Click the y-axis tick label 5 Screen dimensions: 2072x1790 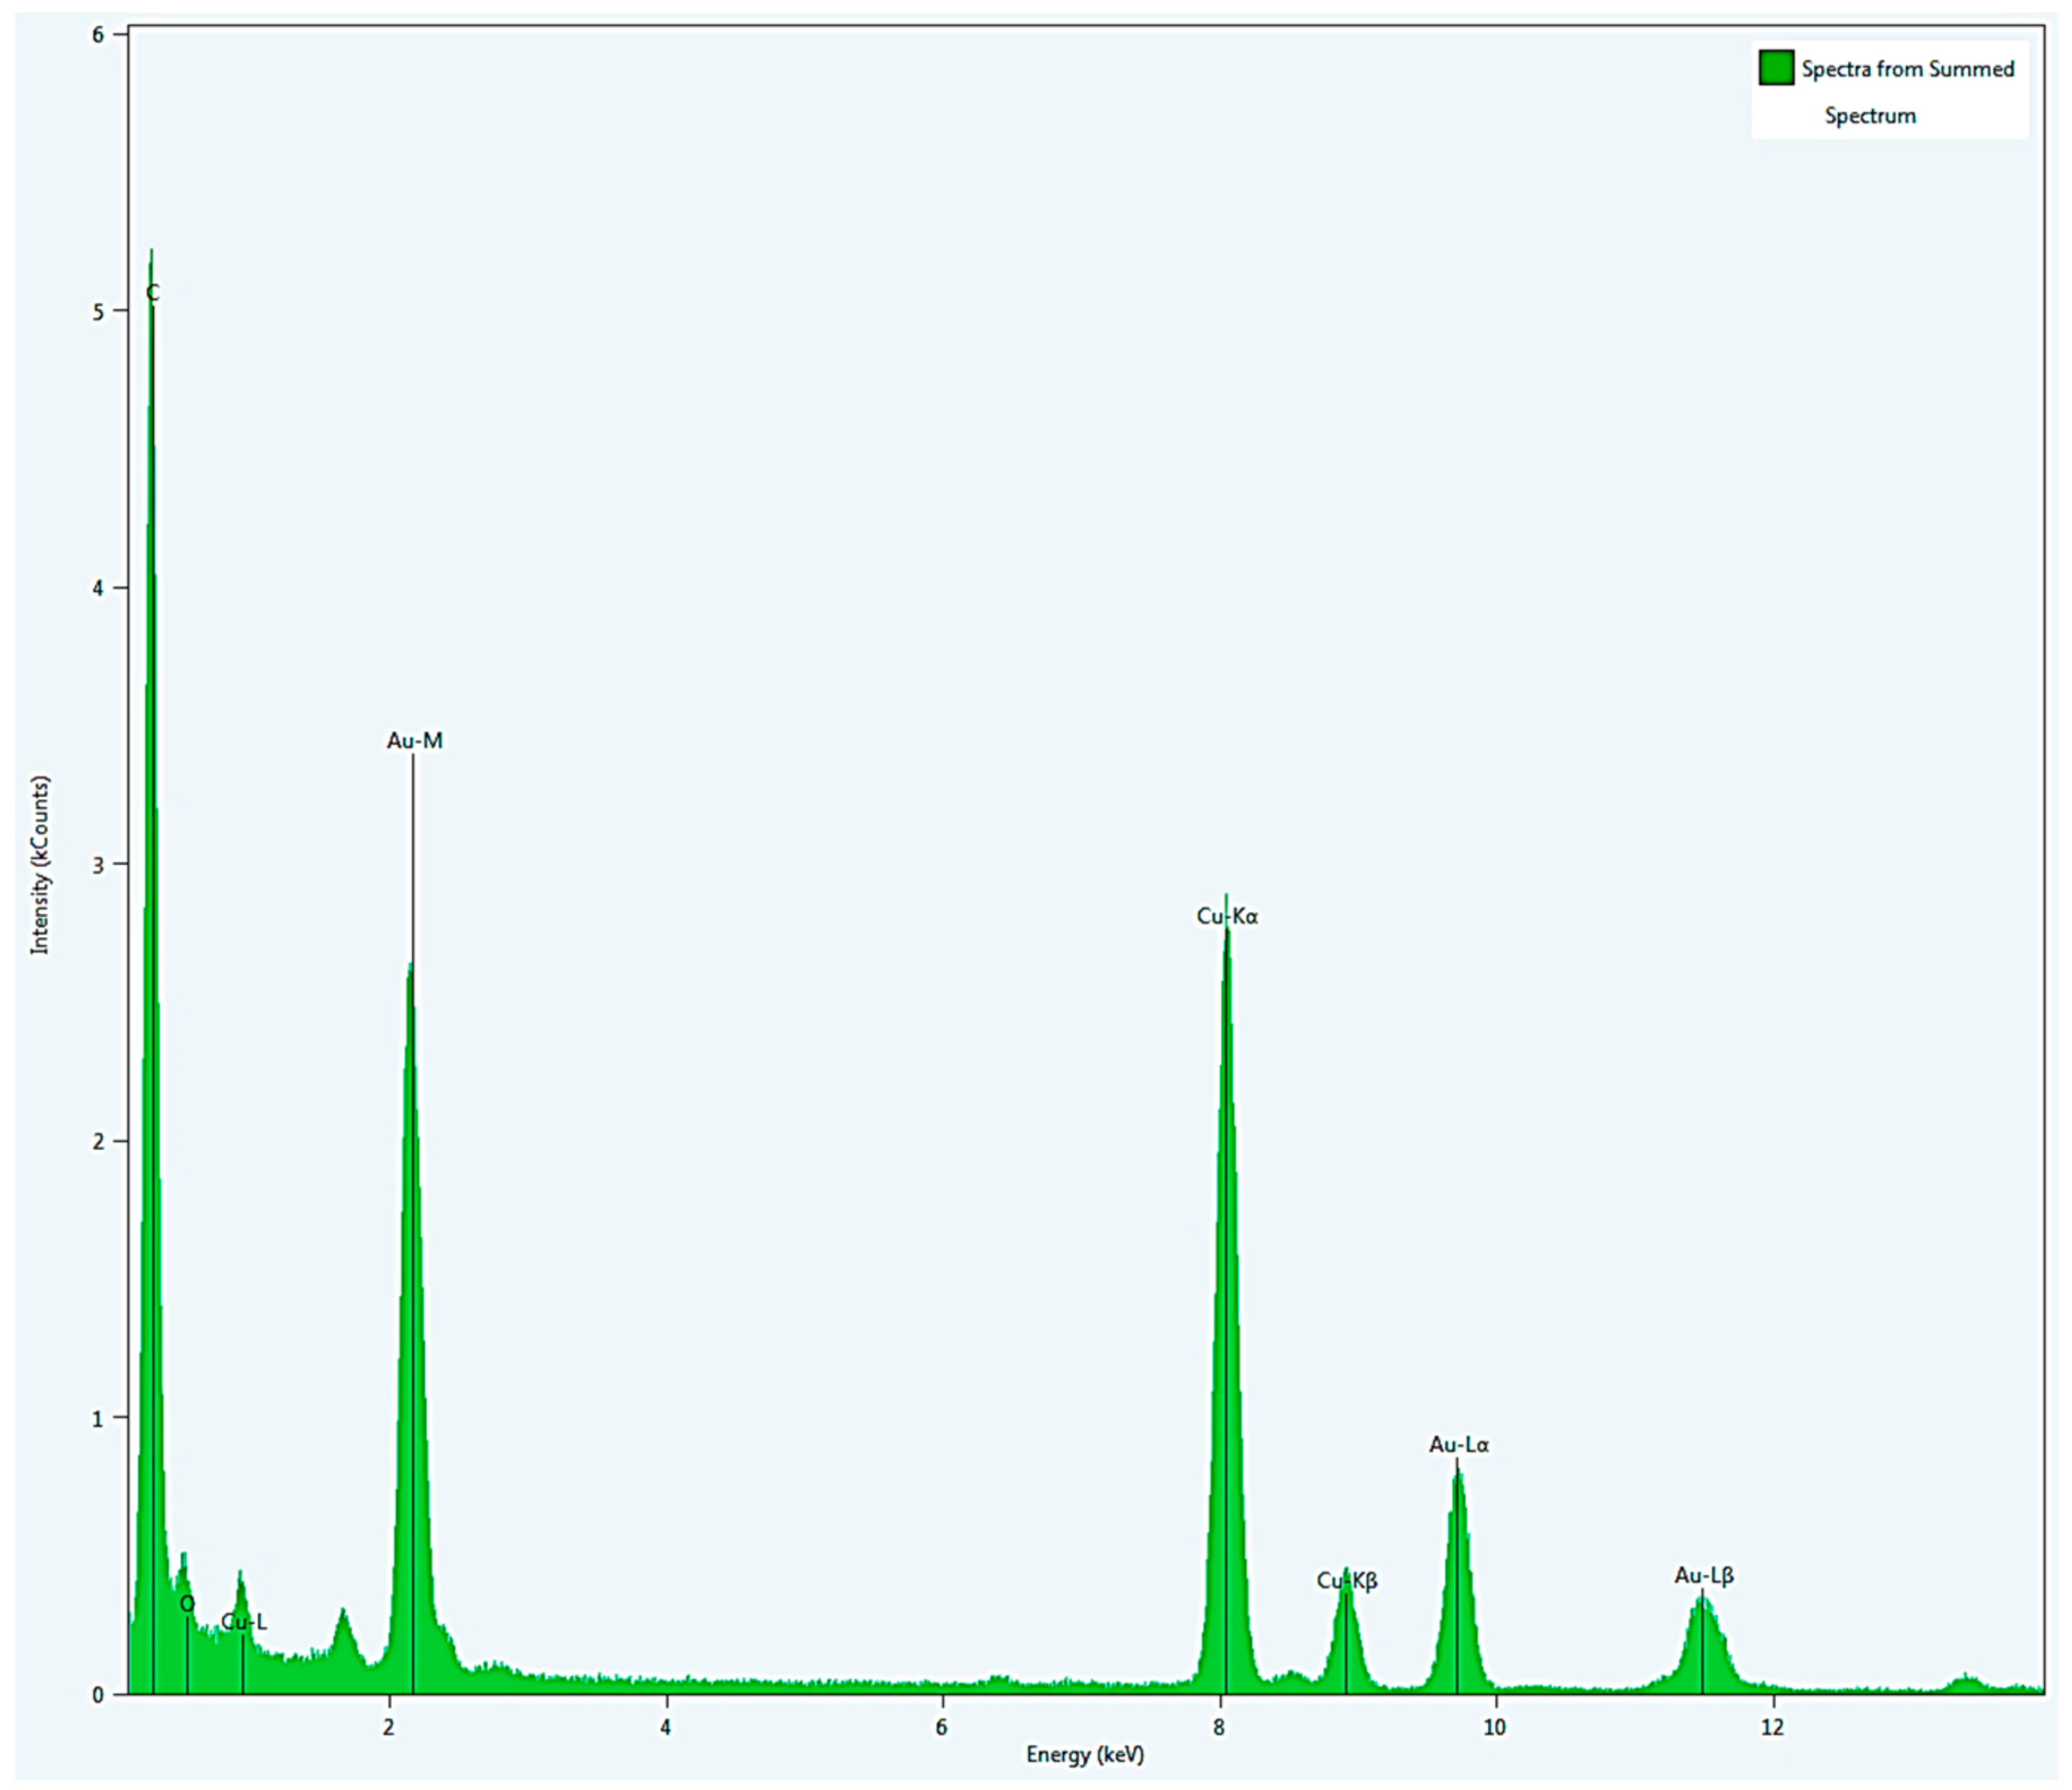98,312
